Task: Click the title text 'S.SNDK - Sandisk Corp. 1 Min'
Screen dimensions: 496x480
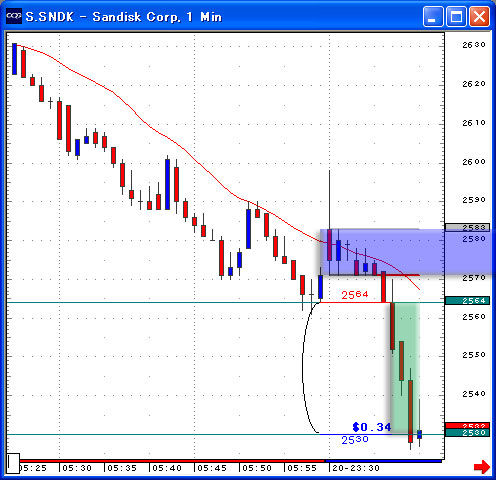Action: tap(124, 17)
